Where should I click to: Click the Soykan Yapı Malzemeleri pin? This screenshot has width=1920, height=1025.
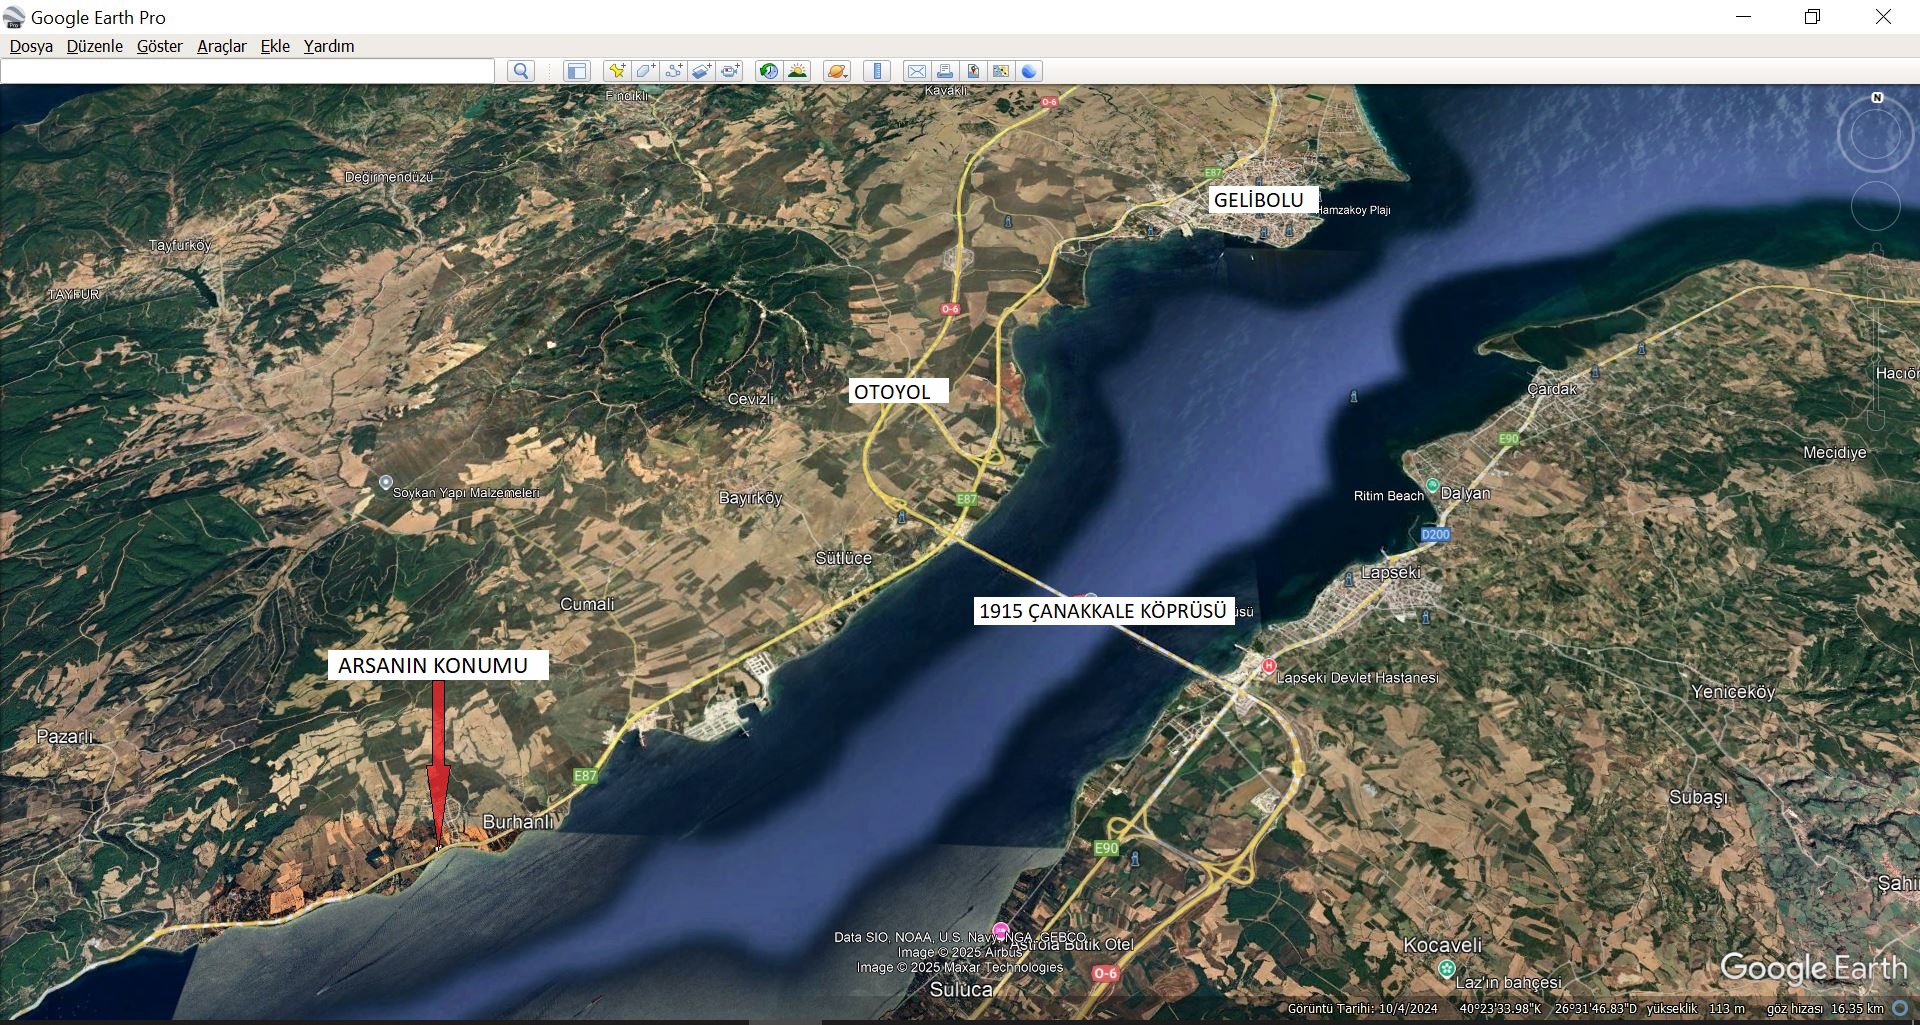click(386, 482)
